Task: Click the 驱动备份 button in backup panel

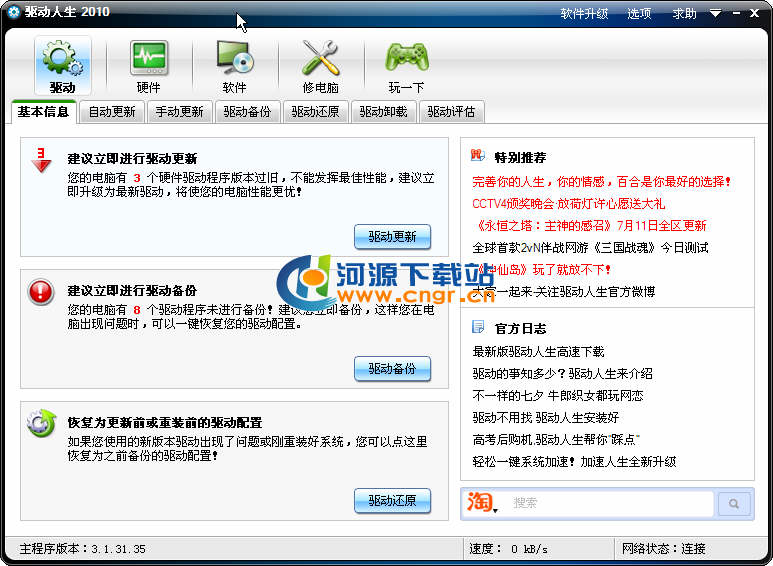Action: pyautogui.click(x=392, y=369)
